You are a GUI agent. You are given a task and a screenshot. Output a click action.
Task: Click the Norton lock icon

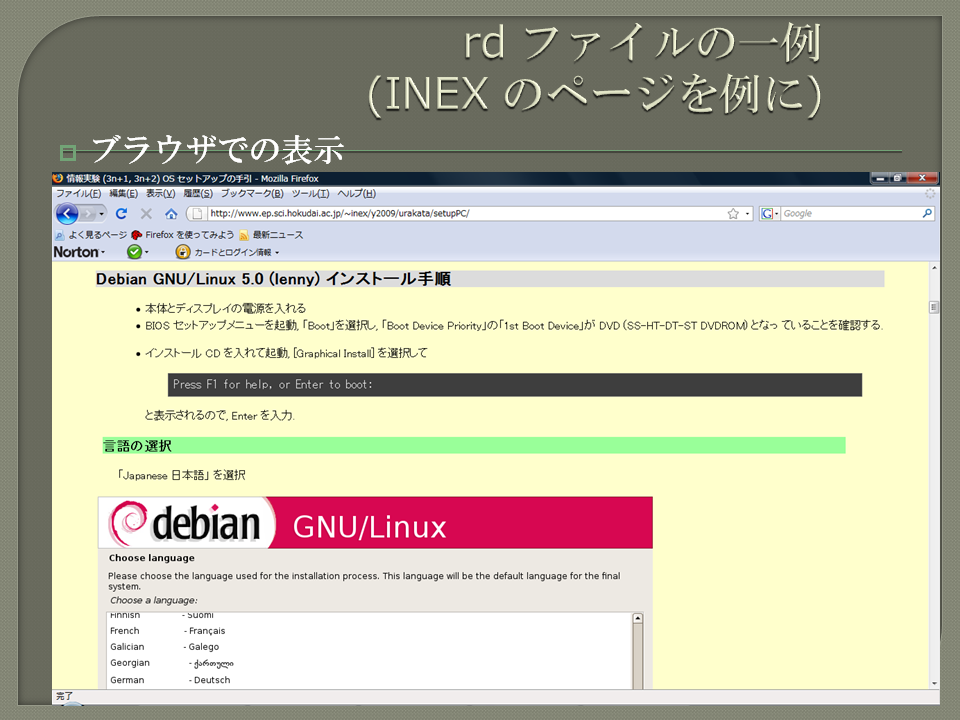182,252
